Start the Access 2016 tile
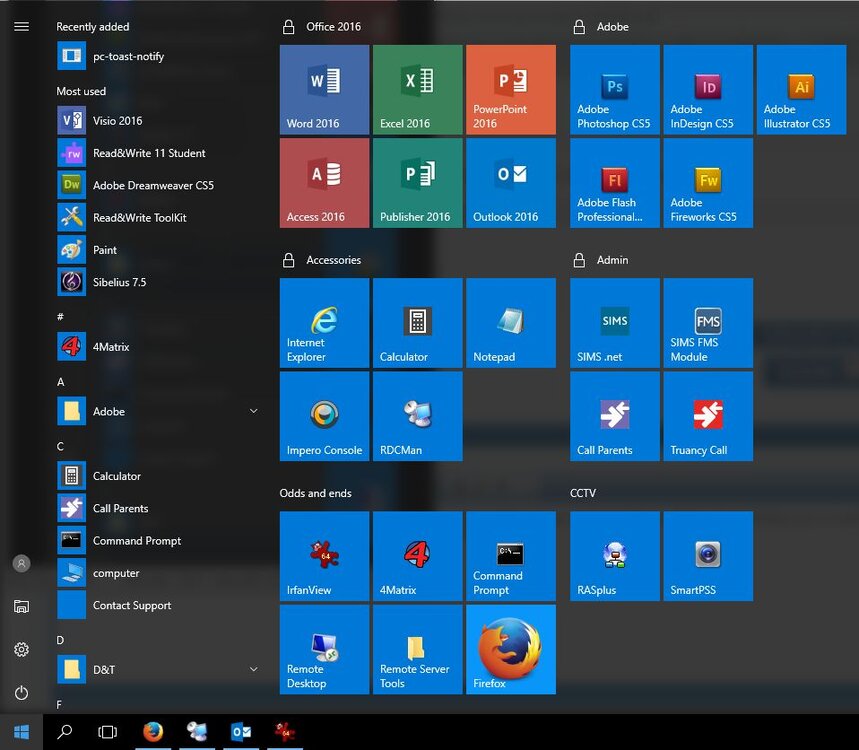859x750 pixels. coord(324,183)
